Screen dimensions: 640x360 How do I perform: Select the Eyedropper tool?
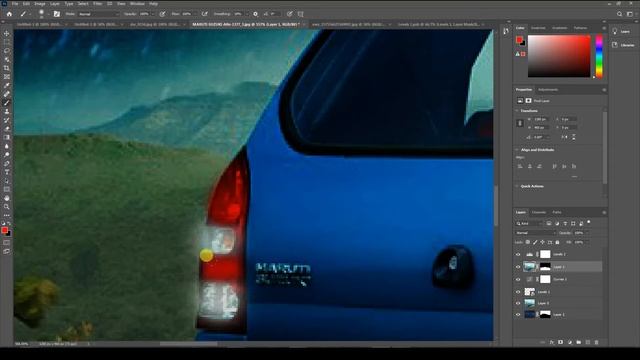7,85
